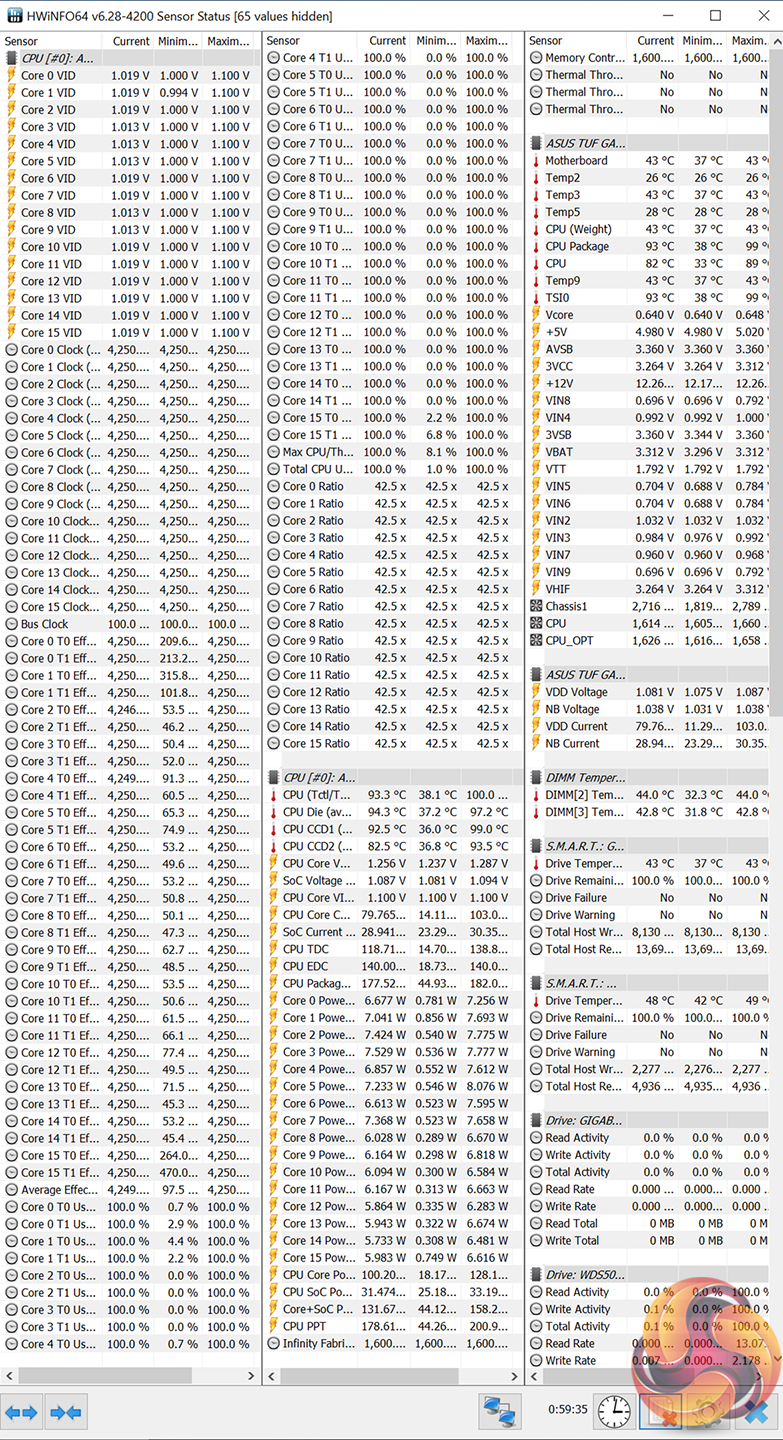Select the Core 15 VID row
Screen dimensions: 783x1440
coord(130,332)
